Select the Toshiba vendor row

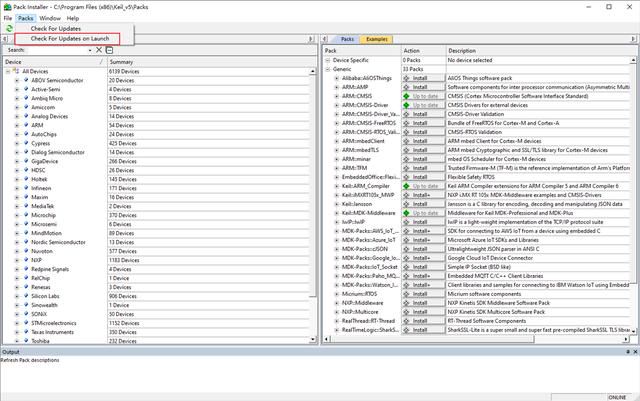(40, 341)
